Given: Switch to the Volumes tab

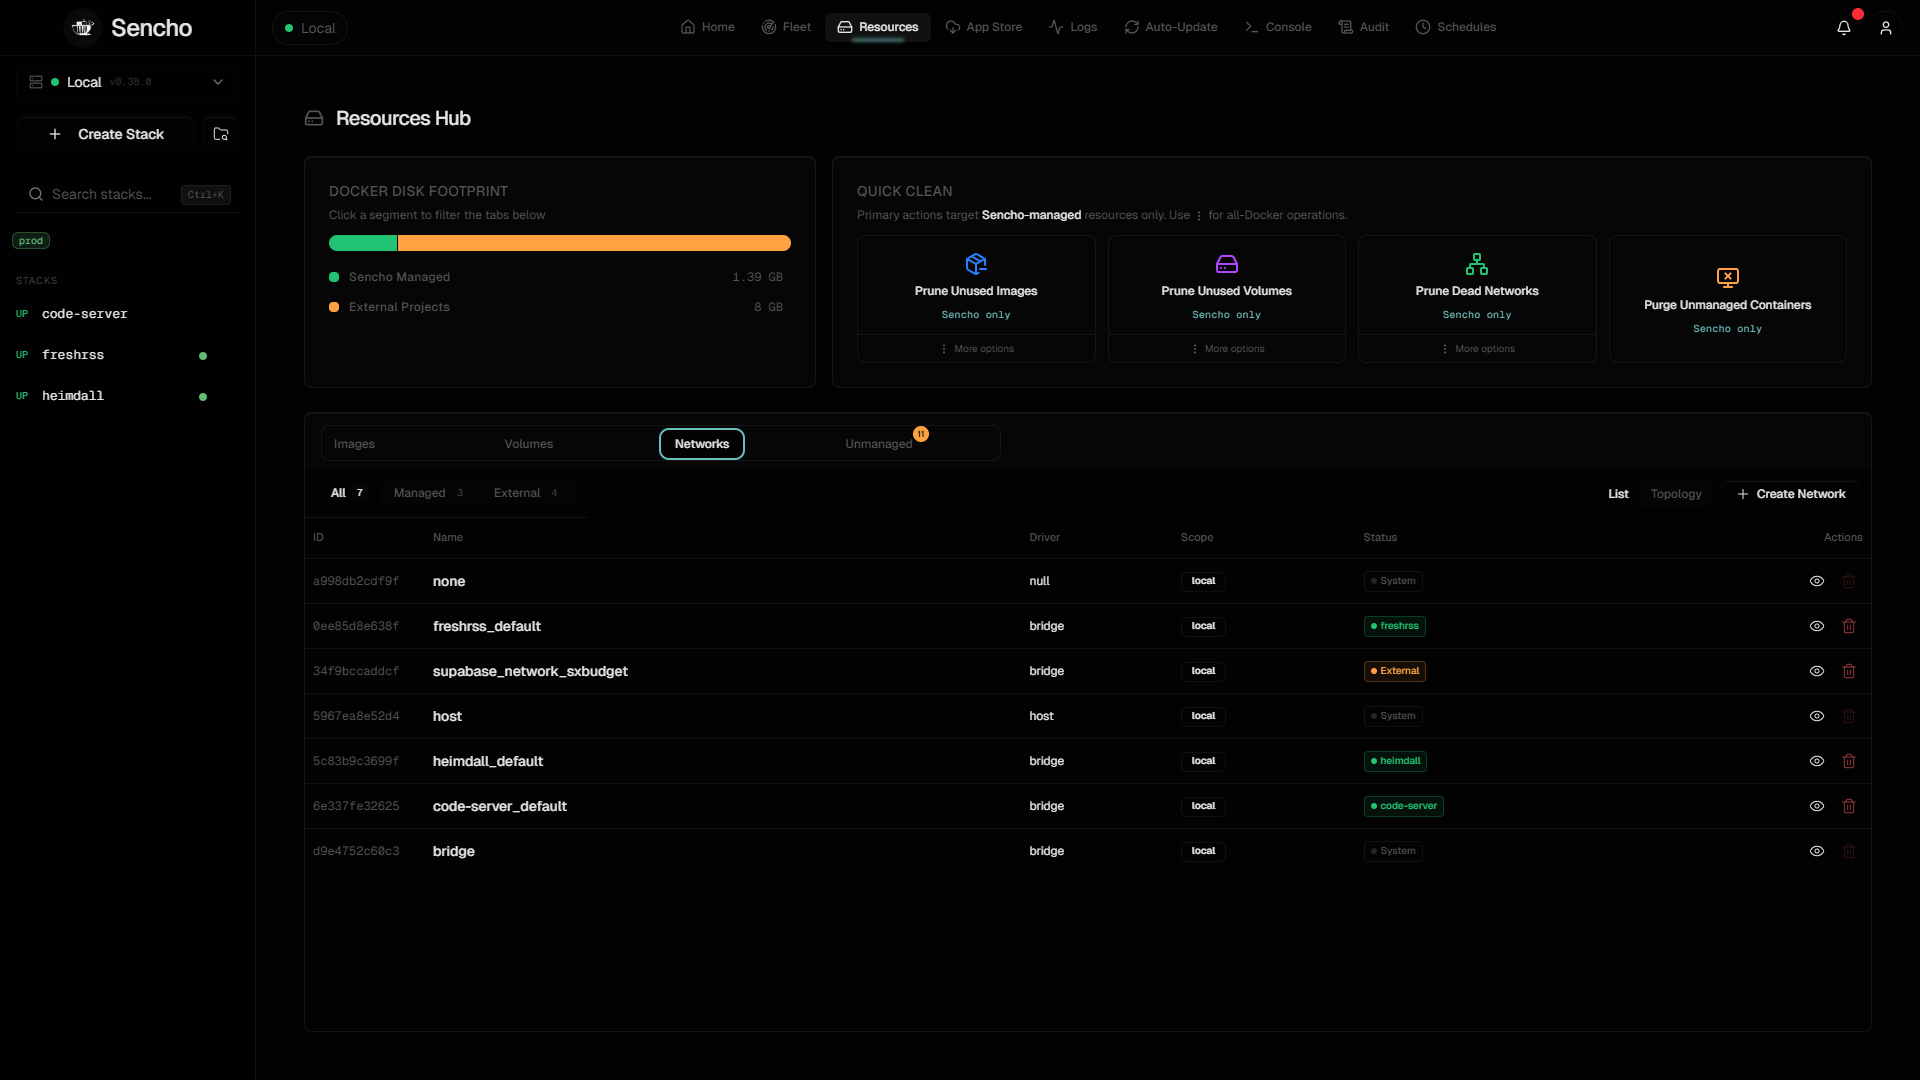Looking at the screenshot, I should 529,444.
